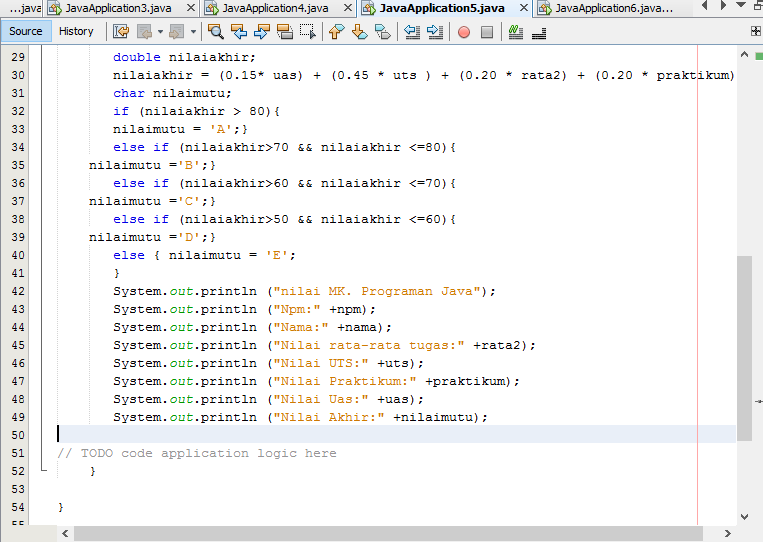
Task: Click the nilaimutu ='B' assignment line
Action: pyautogui.click(x=152, y=165)
